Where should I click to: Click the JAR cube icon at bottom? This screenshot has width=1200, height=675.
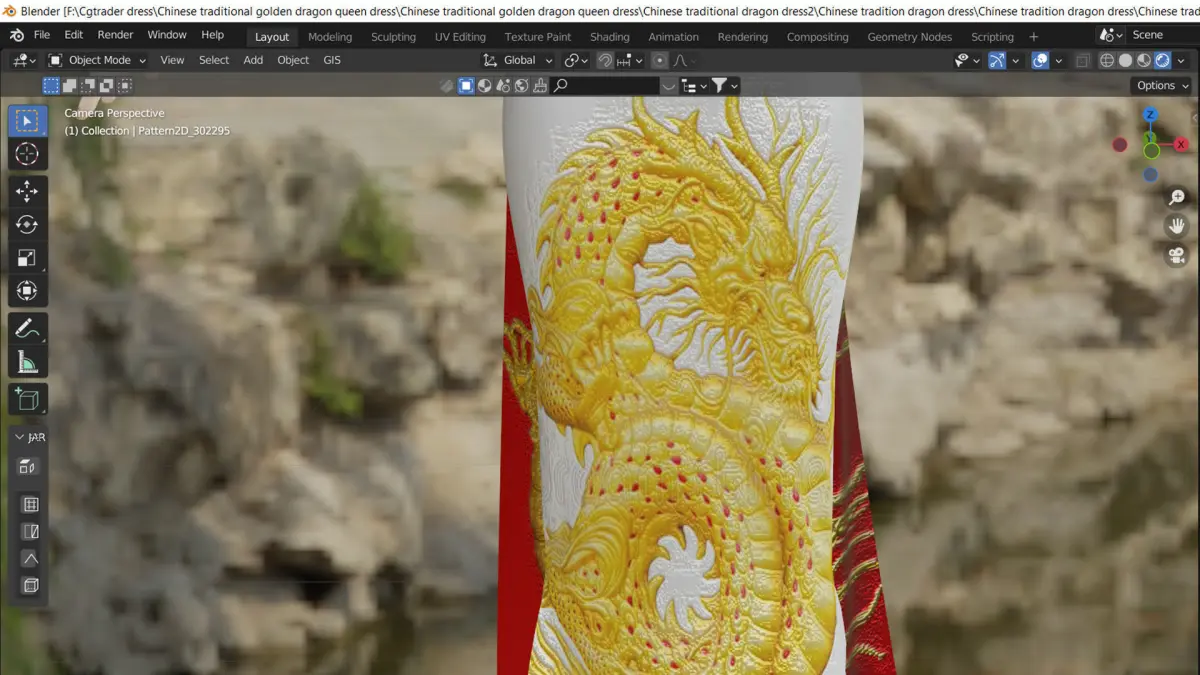[30, 586]
